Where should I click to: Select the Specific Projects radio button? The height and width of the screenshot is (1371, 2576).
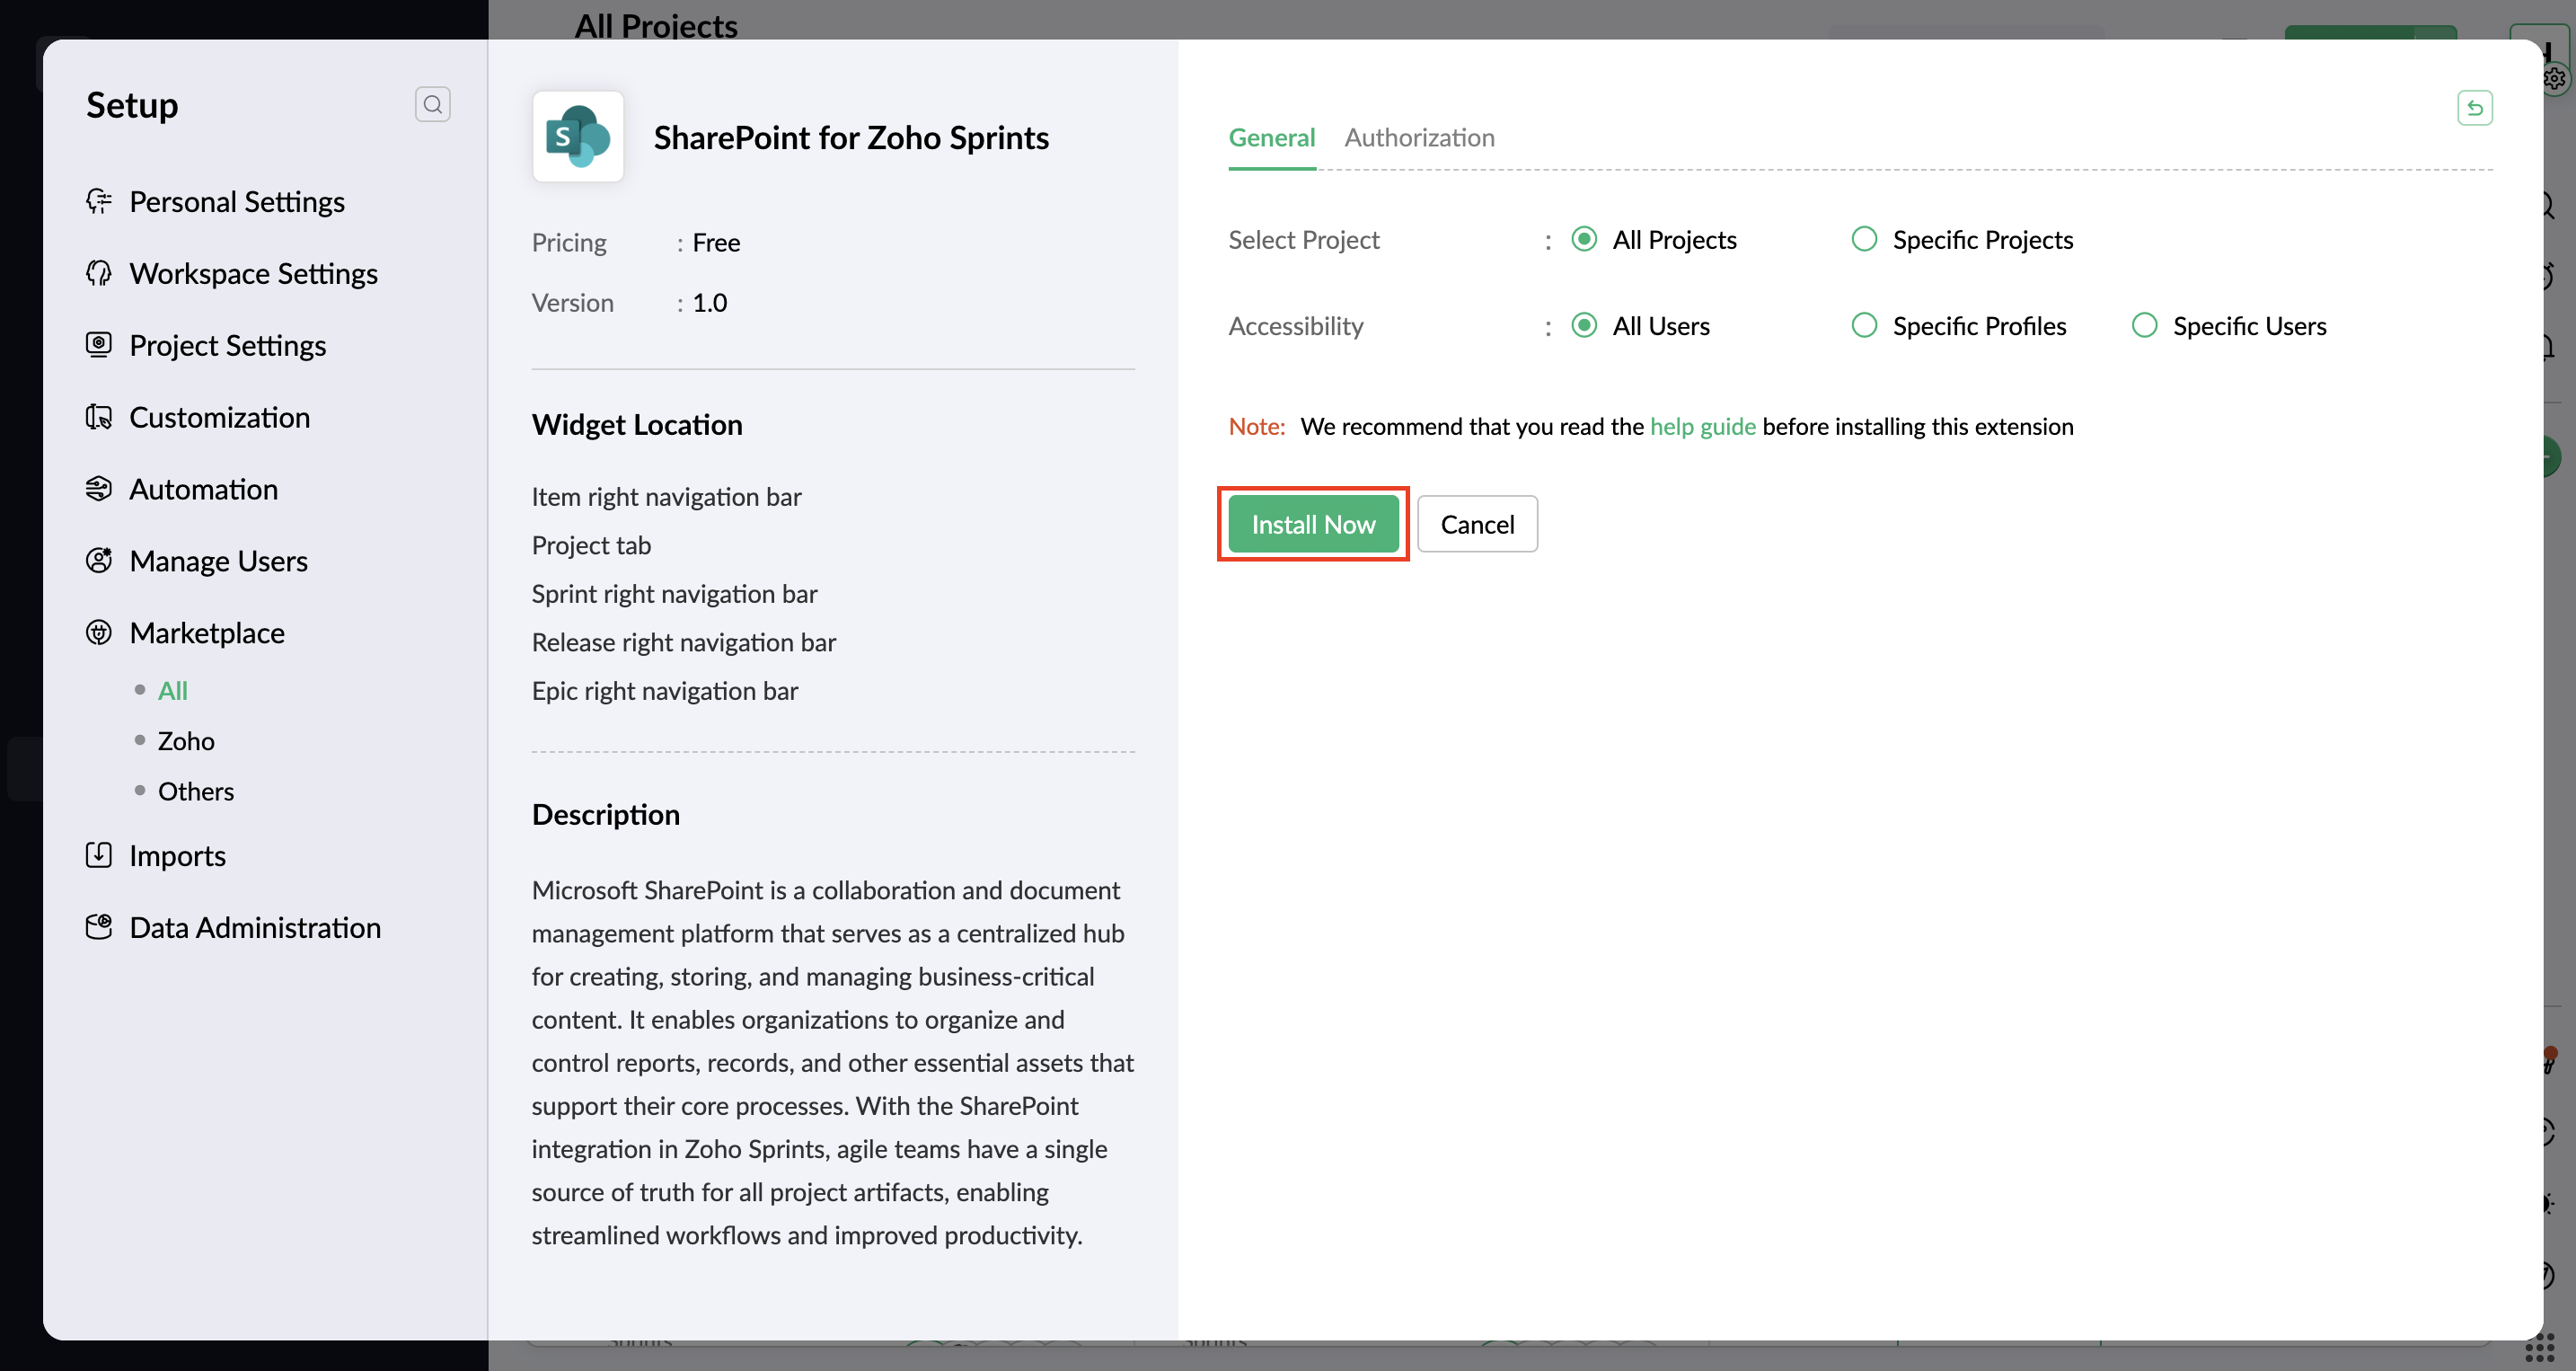point(1864,239)
